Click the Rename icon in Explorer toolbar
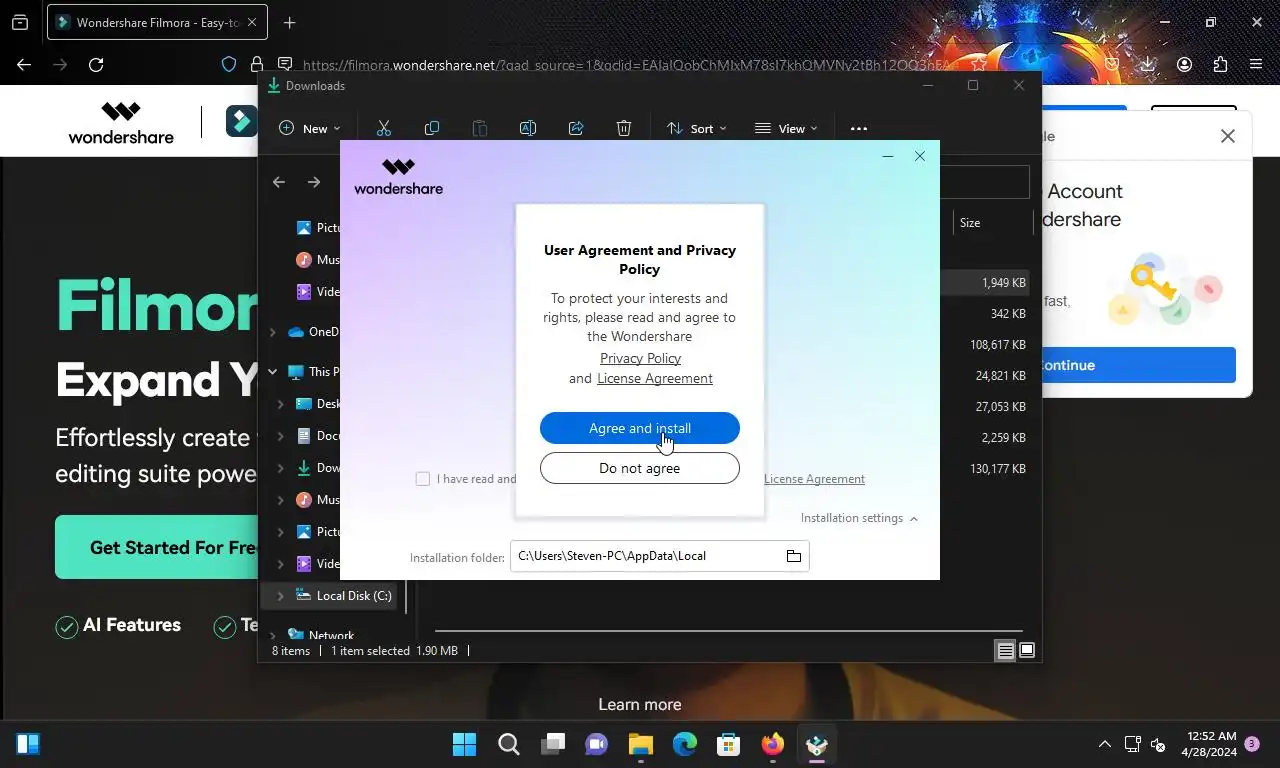 528,128
